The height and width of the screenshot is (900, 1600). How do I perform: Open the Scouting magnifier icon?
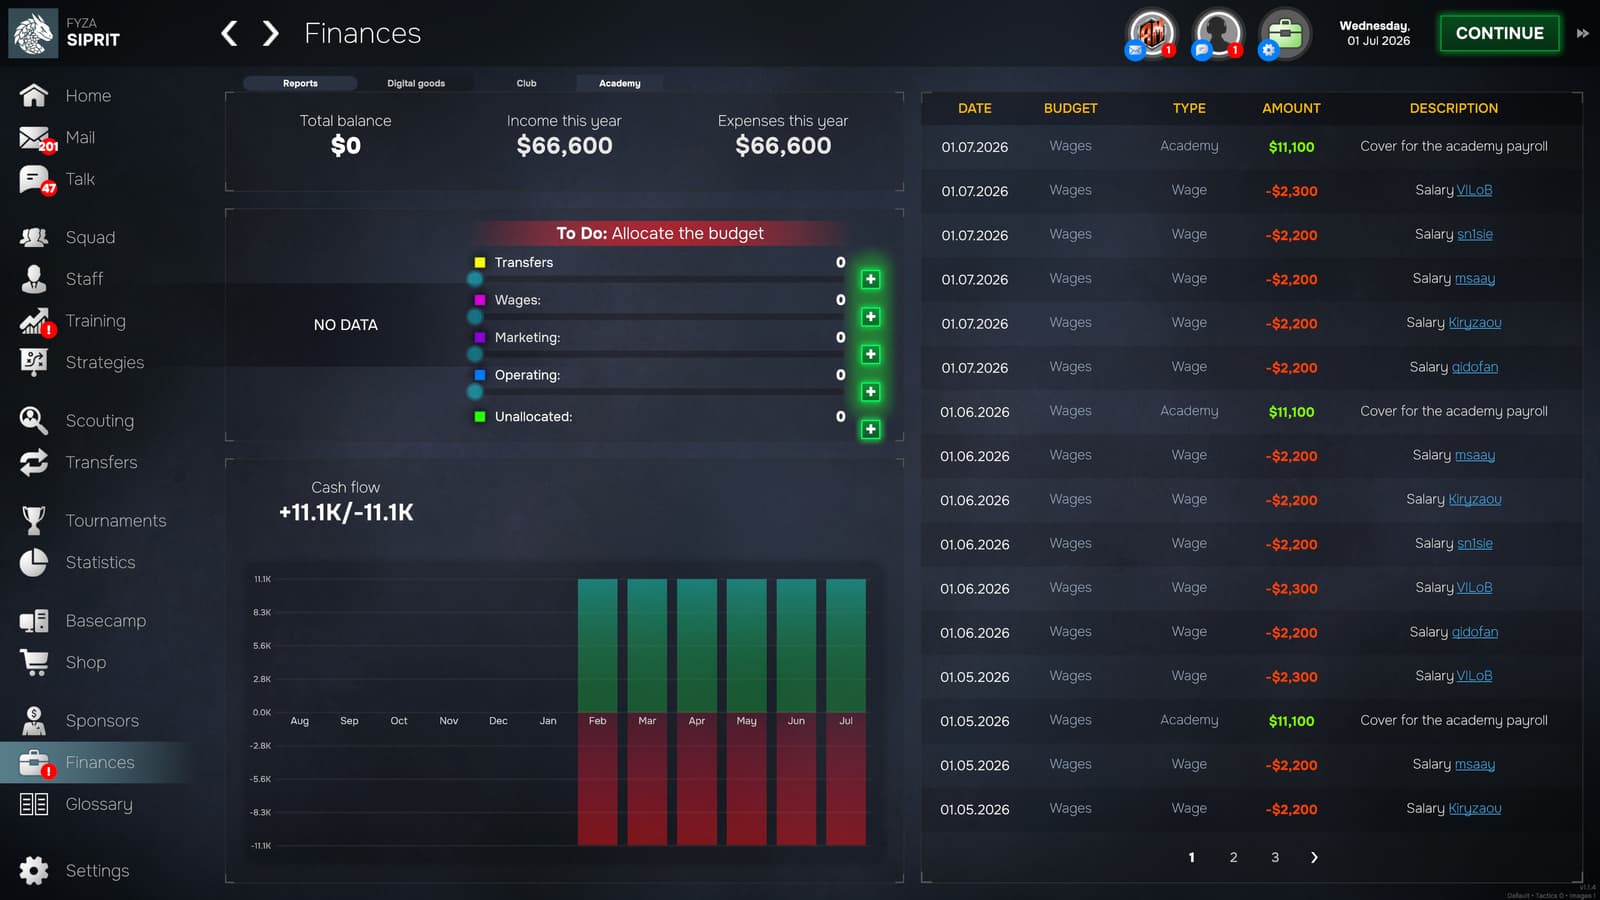point(34,421)
